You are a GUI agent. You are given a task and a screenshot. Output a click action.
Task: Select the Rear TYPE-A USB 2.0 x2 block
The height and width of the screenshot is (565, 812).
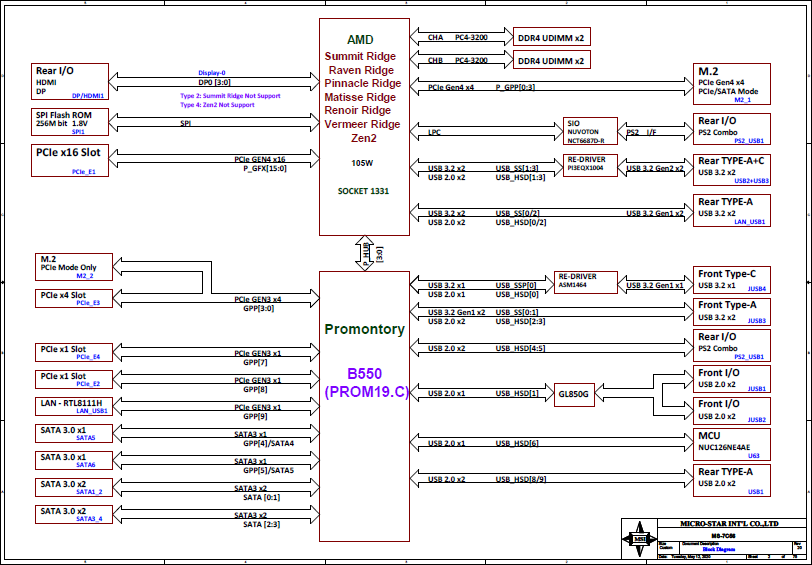tap(732, 481)
